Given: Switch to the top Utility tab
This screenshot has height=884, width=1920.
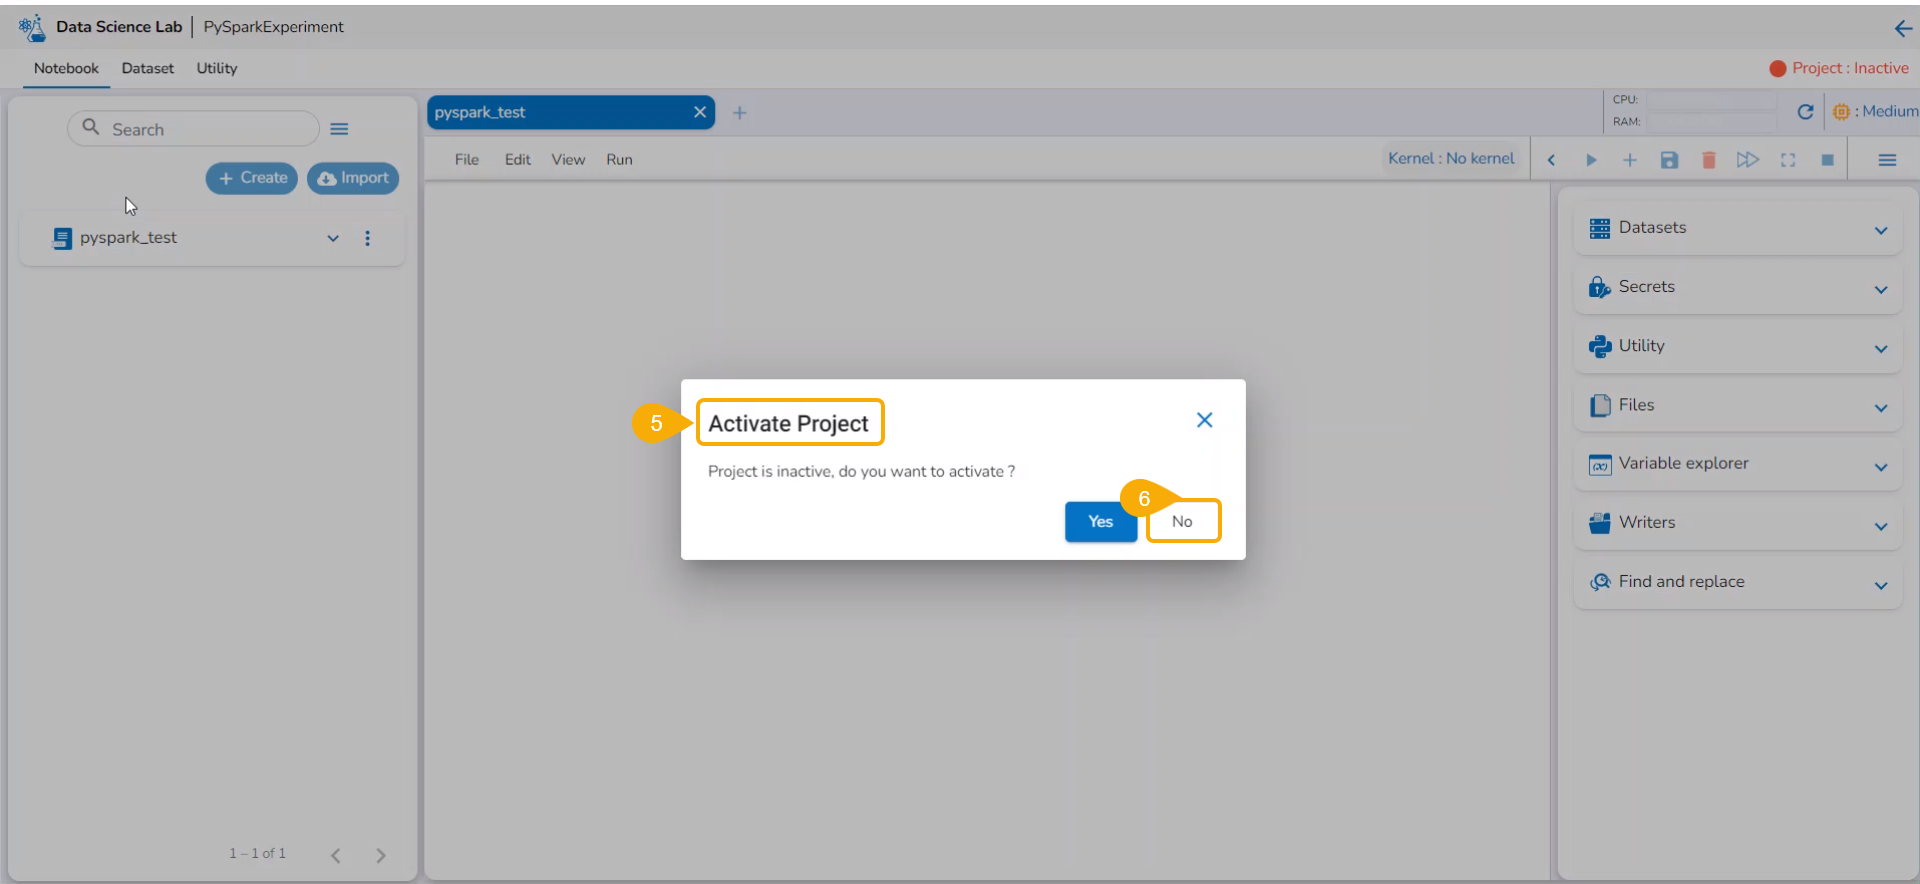Looking at the screenshot, I should [217, 68].
